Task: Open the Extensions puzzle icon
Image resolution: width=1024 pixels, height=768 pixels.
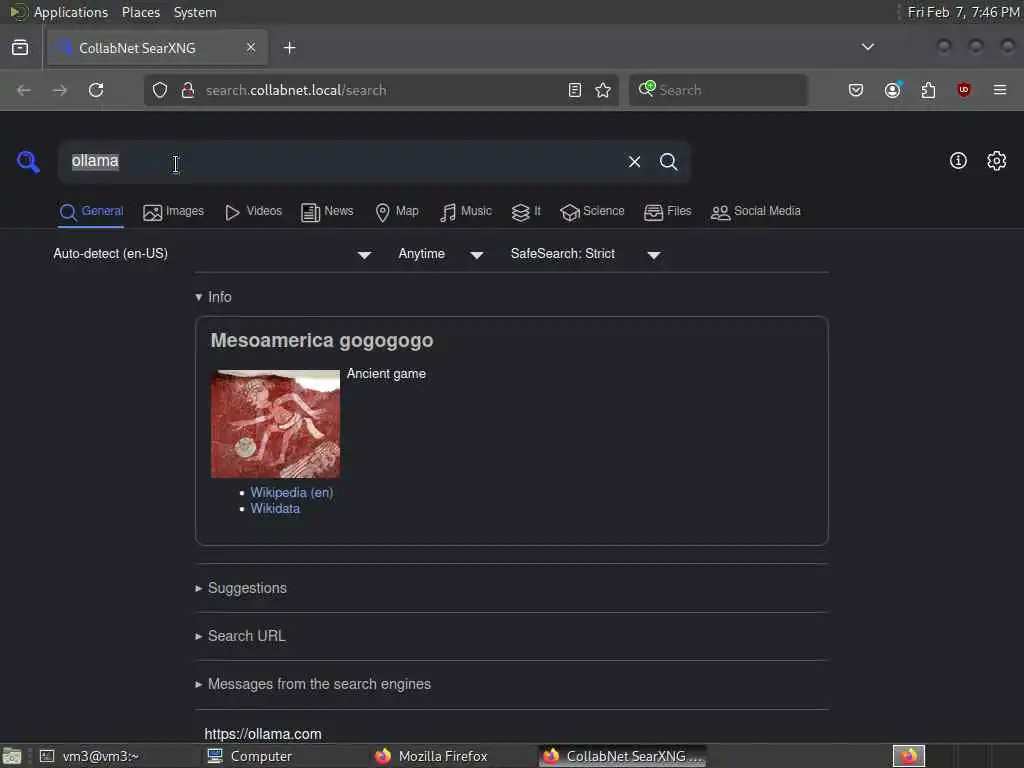Action: click(928, 90)
